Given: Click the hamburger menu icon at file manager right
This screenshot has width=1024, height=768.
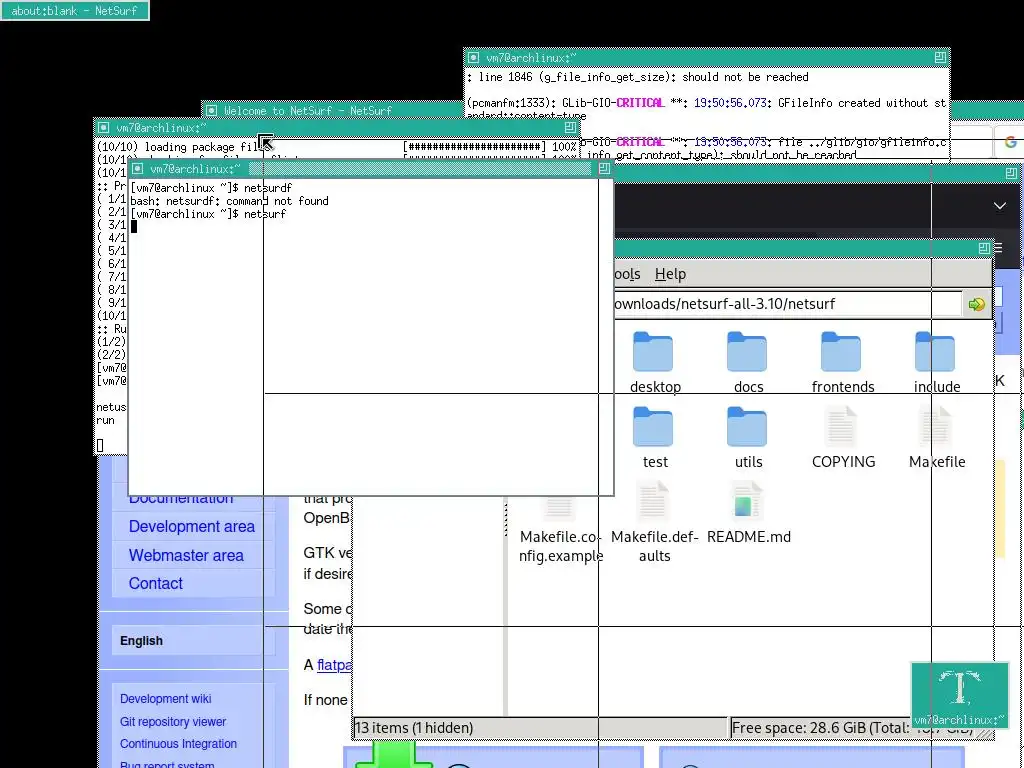Looking at the screenshot, I should click(998, 248).
